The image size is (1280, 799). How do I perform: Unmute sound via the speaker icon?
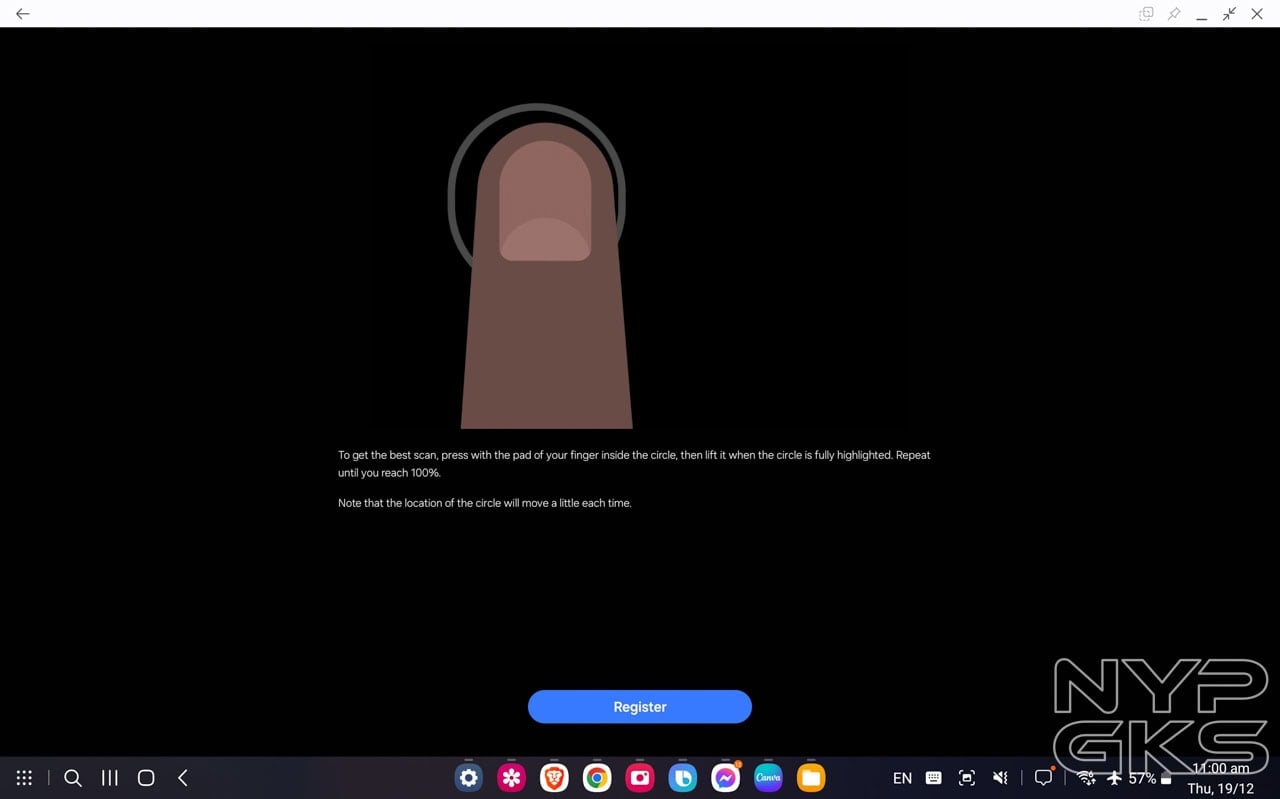coord(1000,778)
